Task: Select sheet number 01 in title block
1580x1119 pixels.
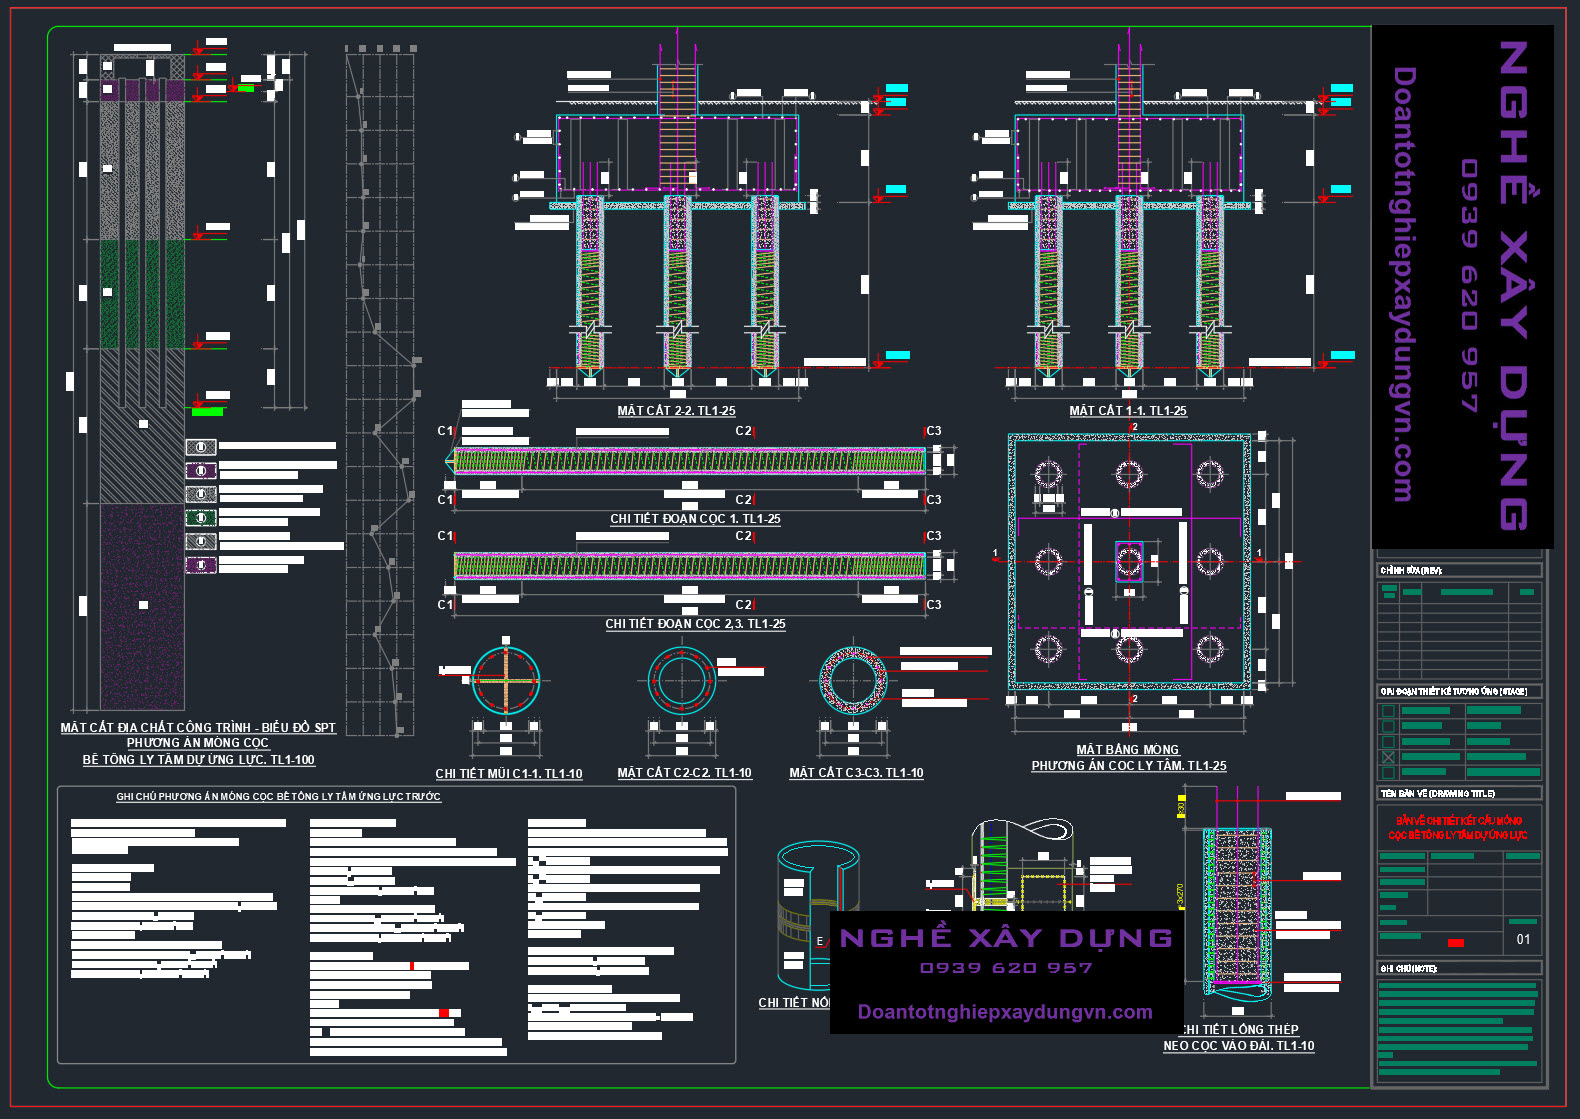Action: (x=1523, y=939)
